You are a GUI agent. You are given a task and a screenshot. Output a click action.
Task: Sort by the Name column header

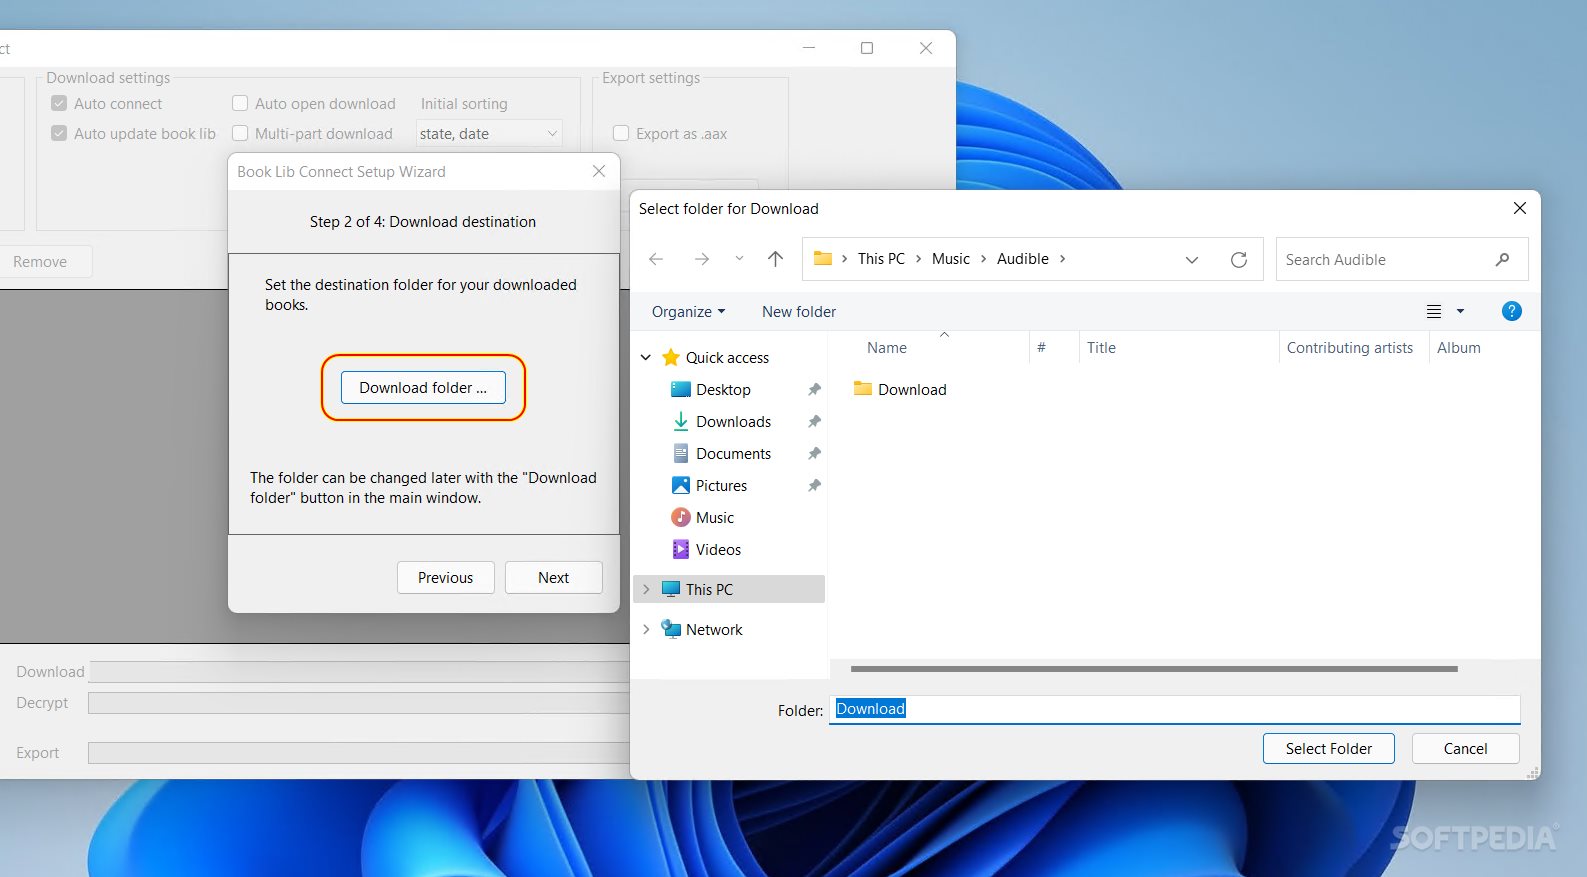pos(887,347)
